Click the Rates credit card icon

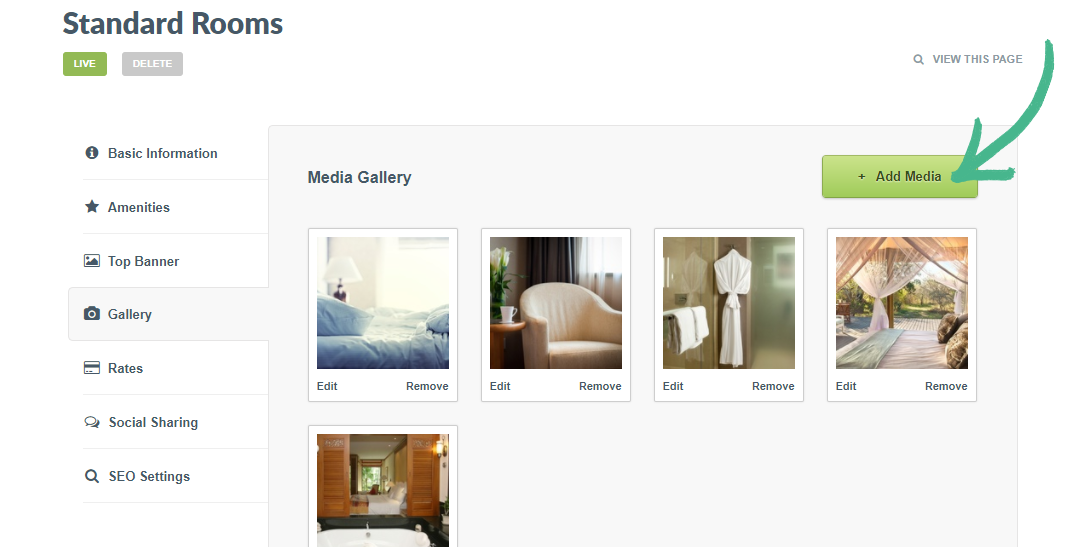[x=91, y=368]
